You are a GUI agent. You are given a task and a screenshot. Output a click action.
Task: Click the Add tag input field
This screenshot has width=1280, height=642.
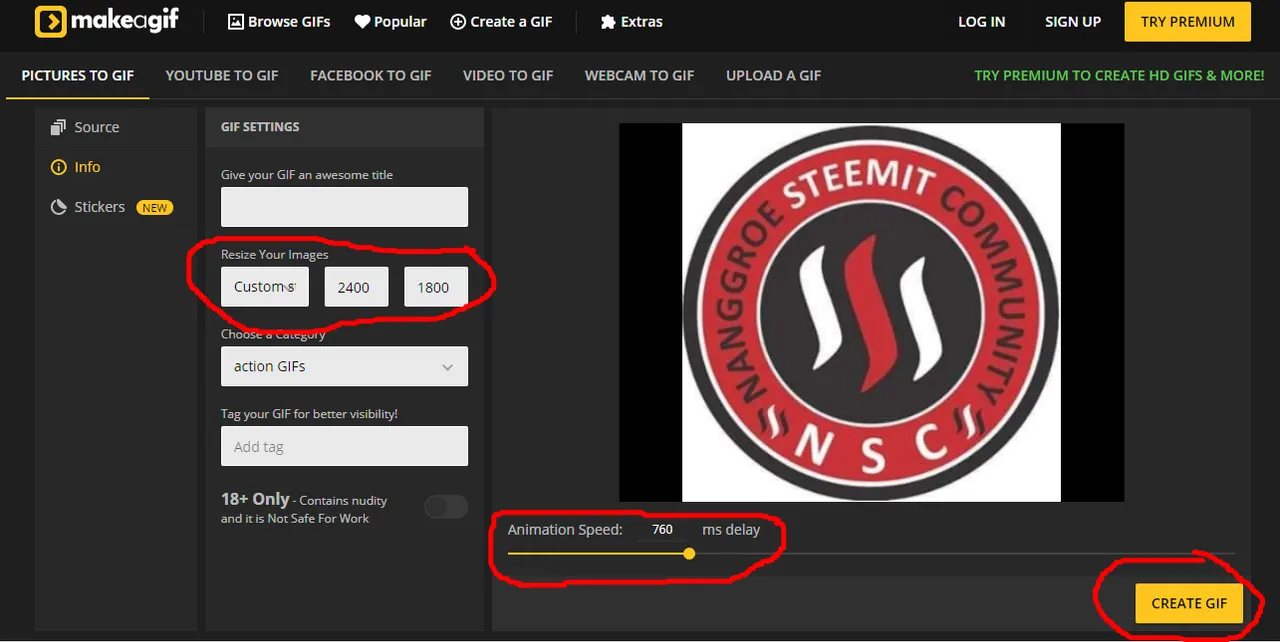(x=344, y=446)
